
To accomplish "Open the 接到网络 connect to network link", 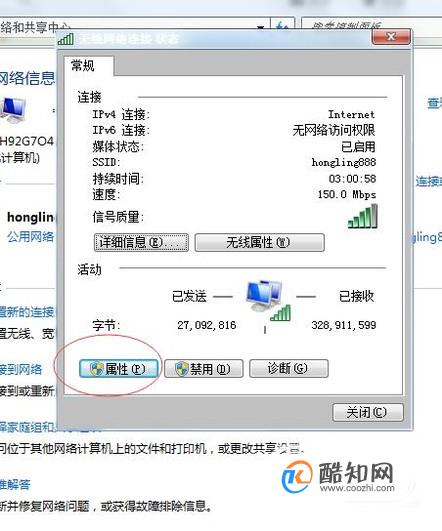I will (x=21, y=369).
